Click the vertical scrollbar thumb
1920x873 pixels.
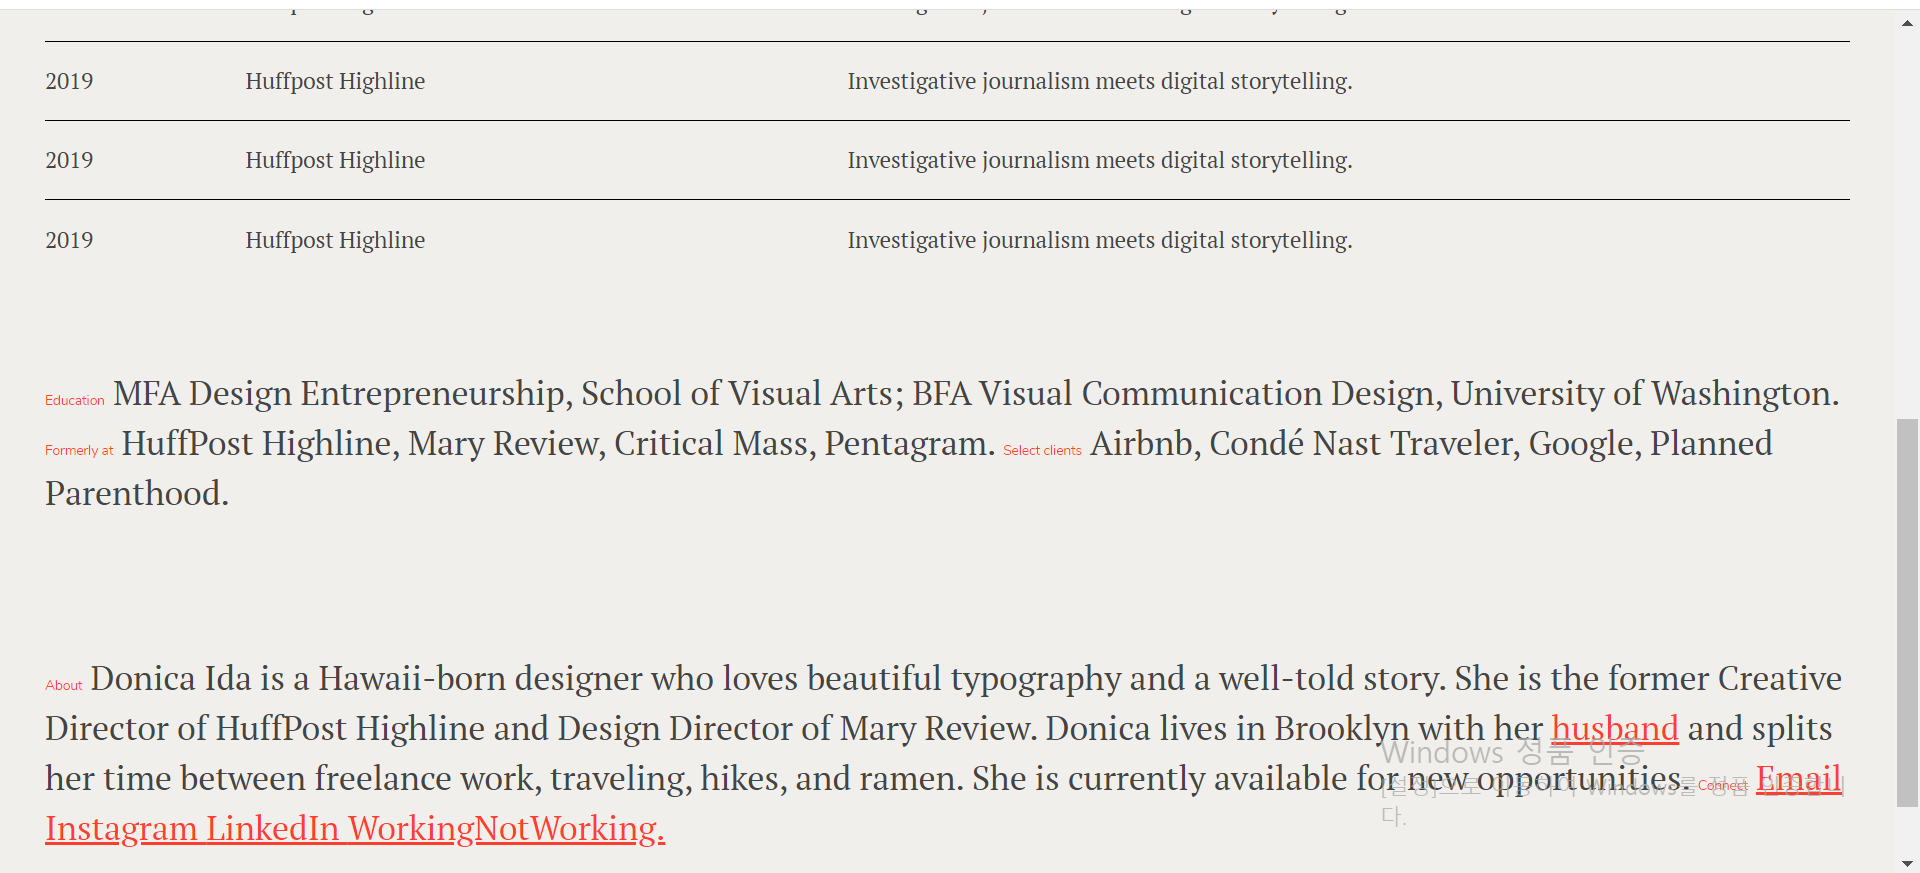point(1908,610)
